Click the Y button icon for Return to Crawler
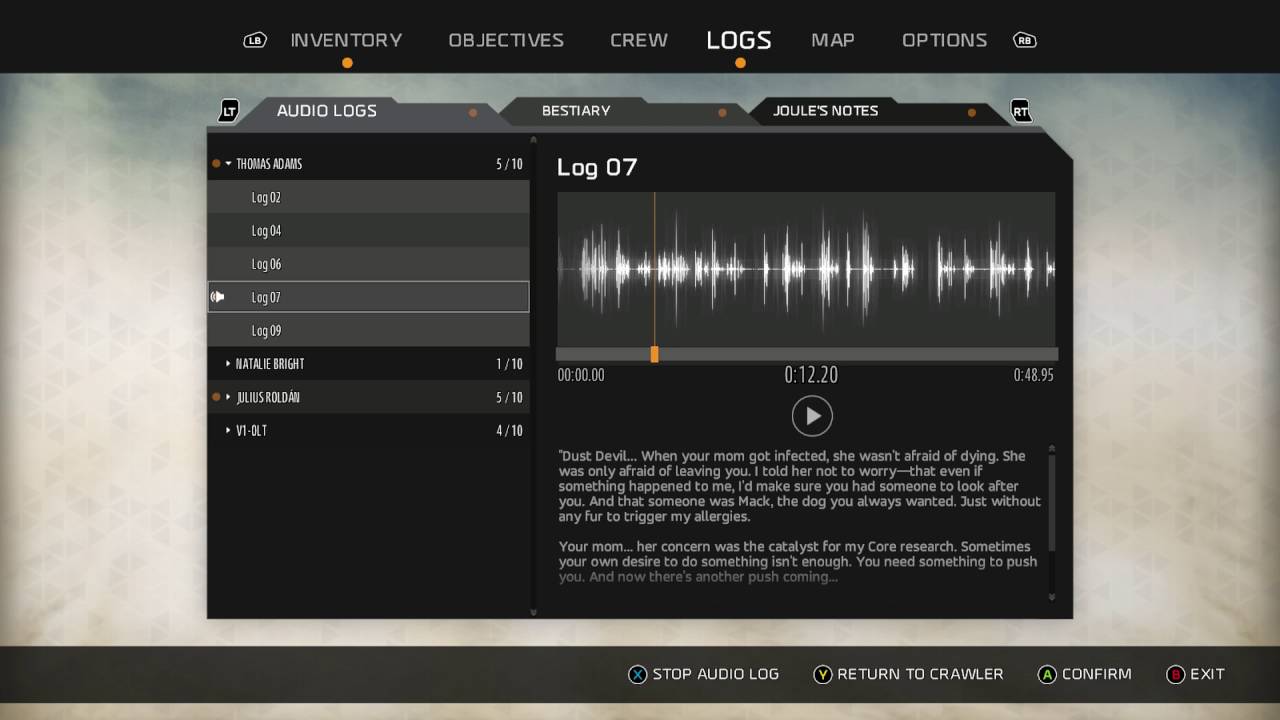The image size is (1280, 720). [x=822, y=674]
